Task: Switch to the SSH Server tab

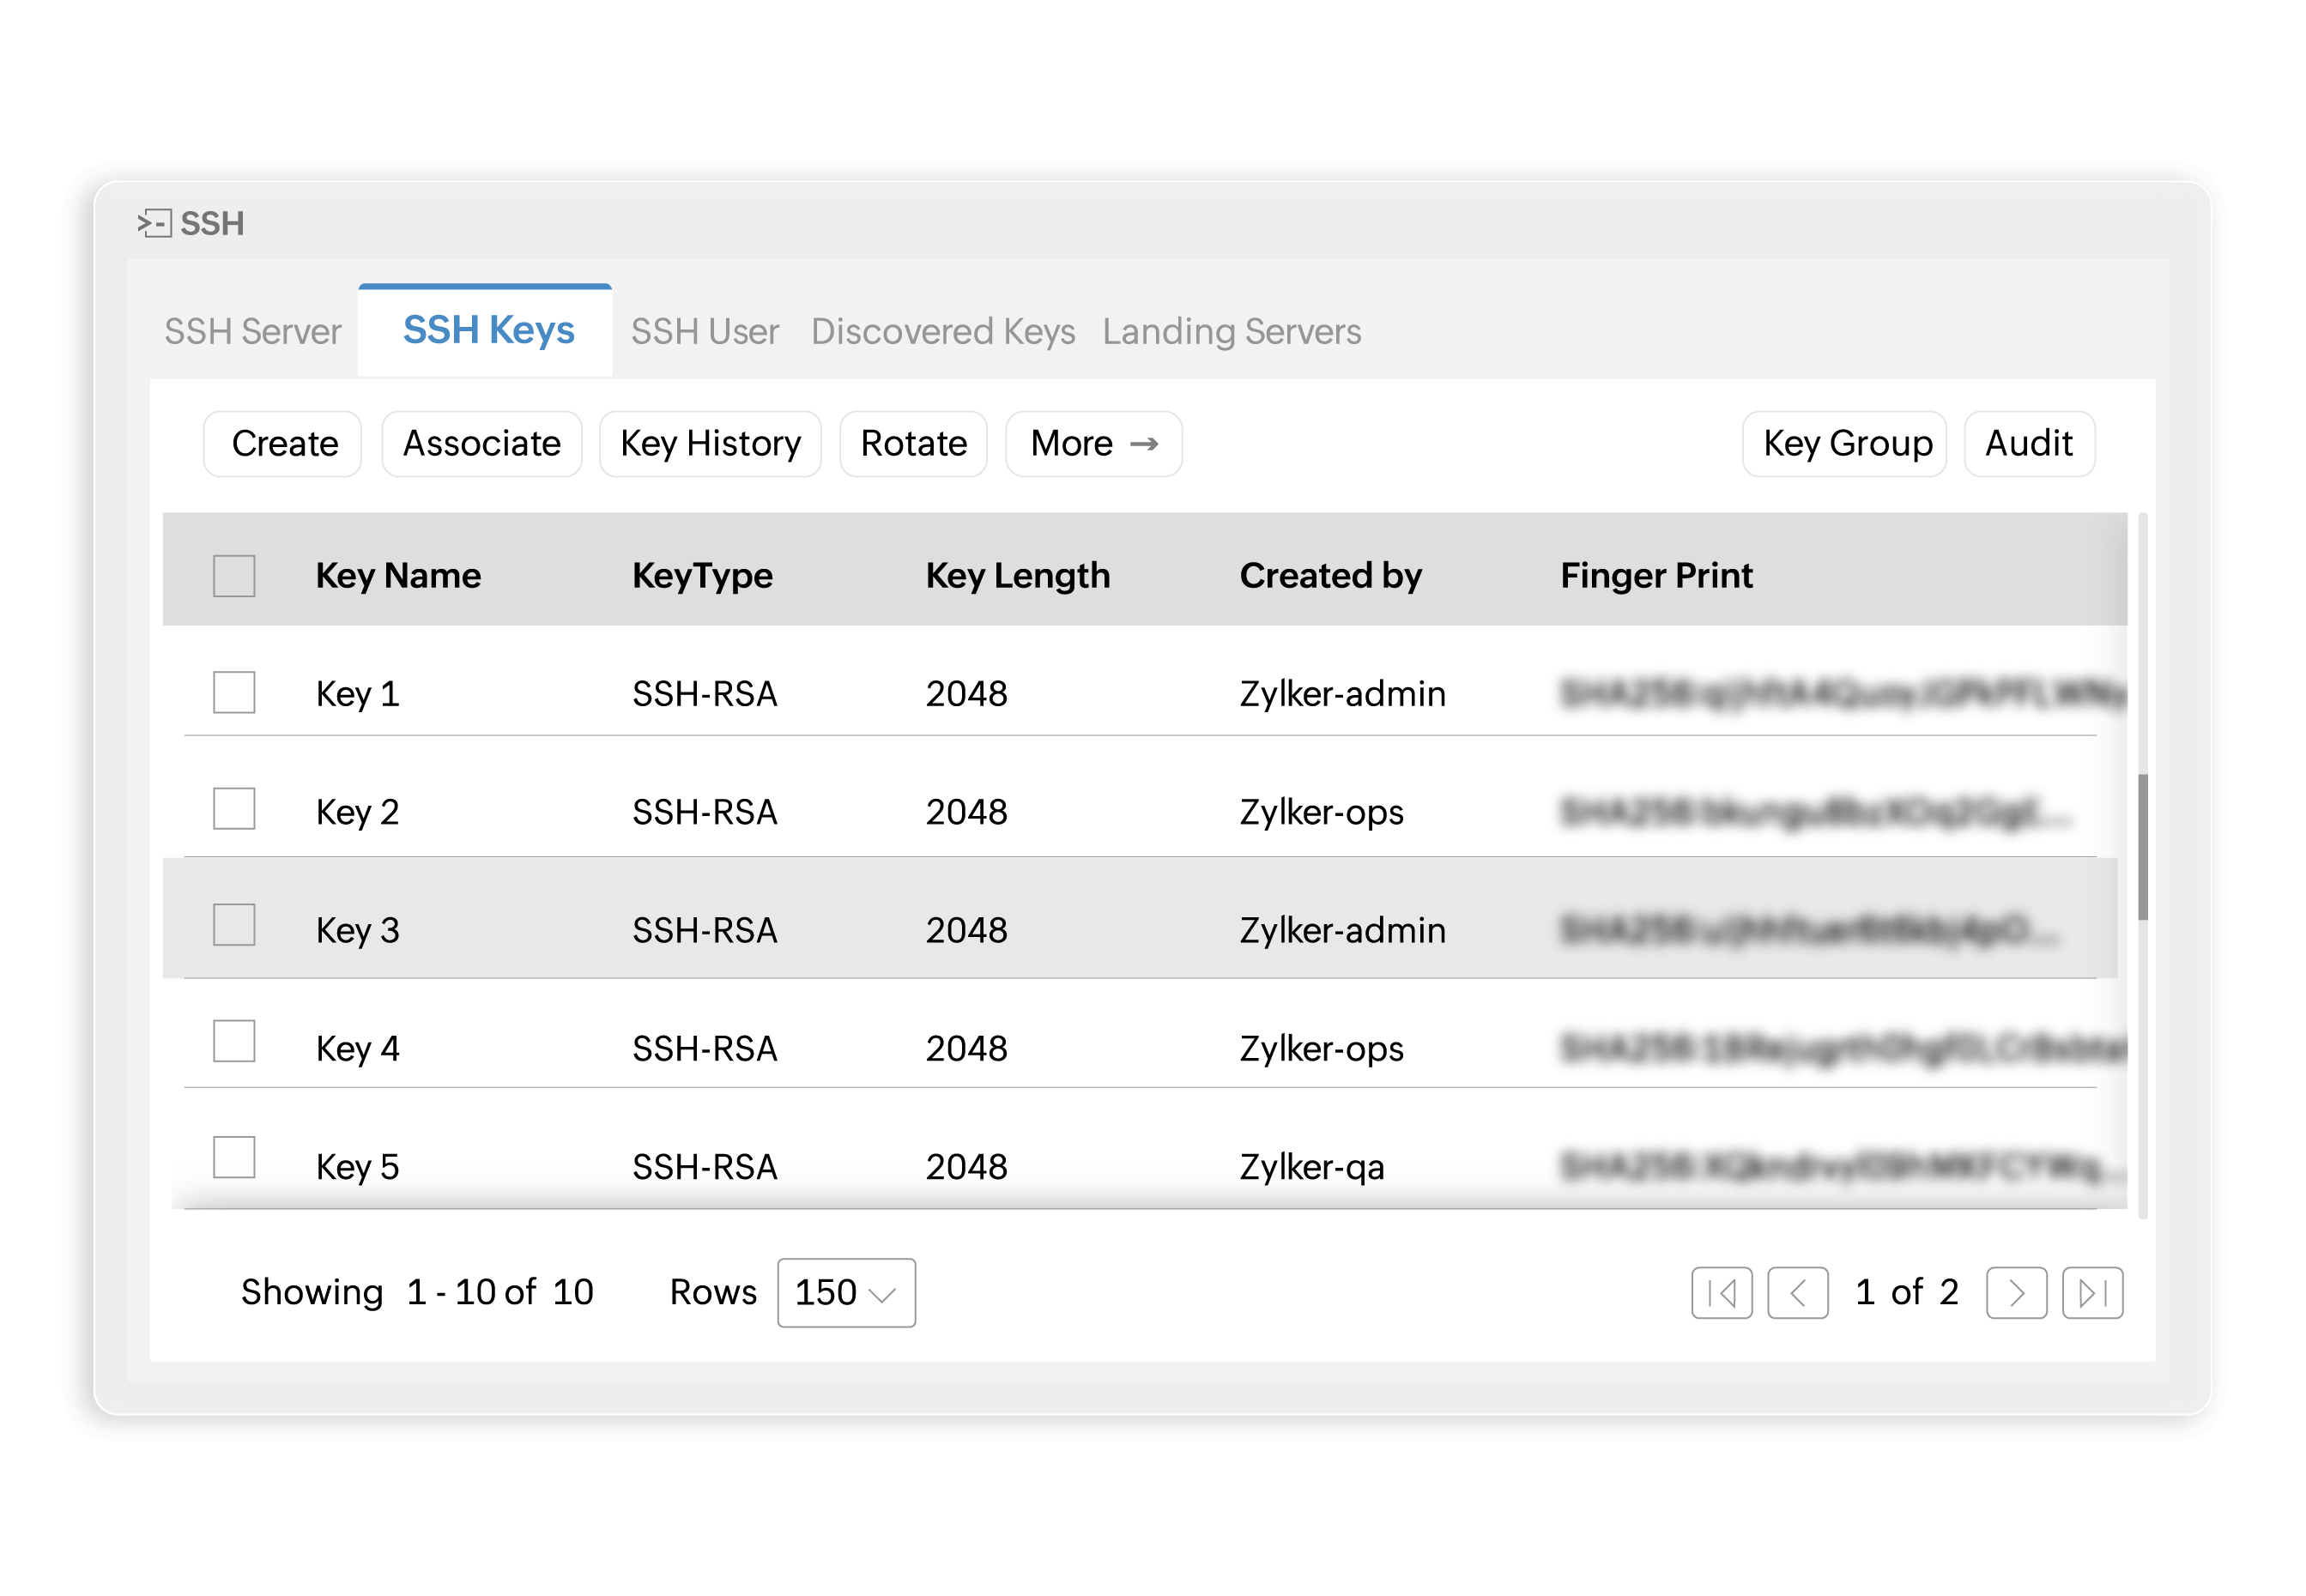Action: [x=252, y=331]
